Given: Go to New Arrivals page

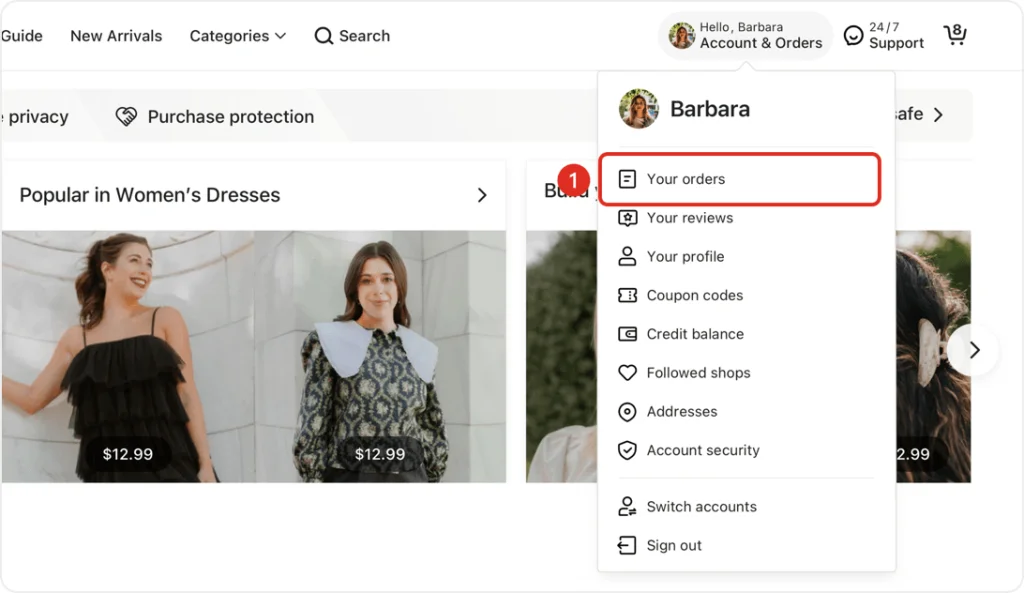Looking at the screenshot, I should pyautogui.click(x=116, y=36).
